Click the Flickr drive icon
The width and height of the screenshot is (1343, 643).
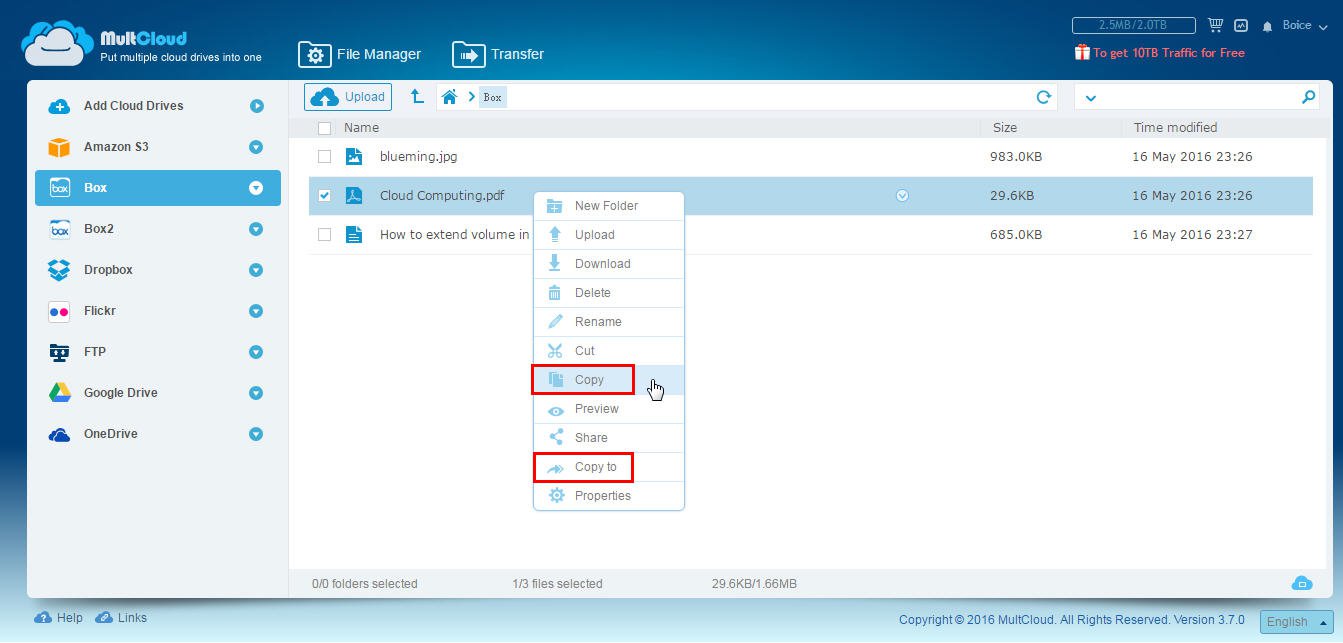pos(60,311)
